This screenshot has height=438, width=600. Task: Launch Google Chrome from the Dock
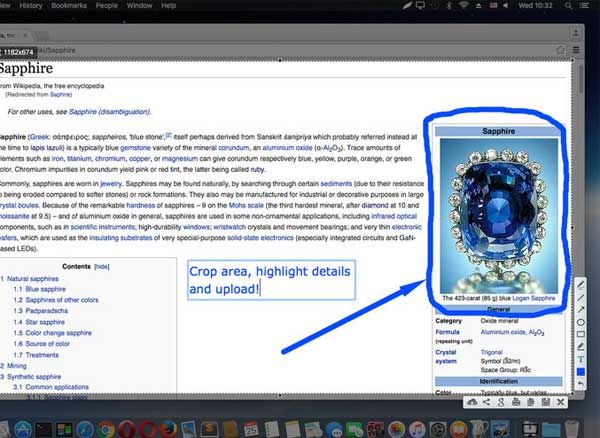(x=106, y=429)
